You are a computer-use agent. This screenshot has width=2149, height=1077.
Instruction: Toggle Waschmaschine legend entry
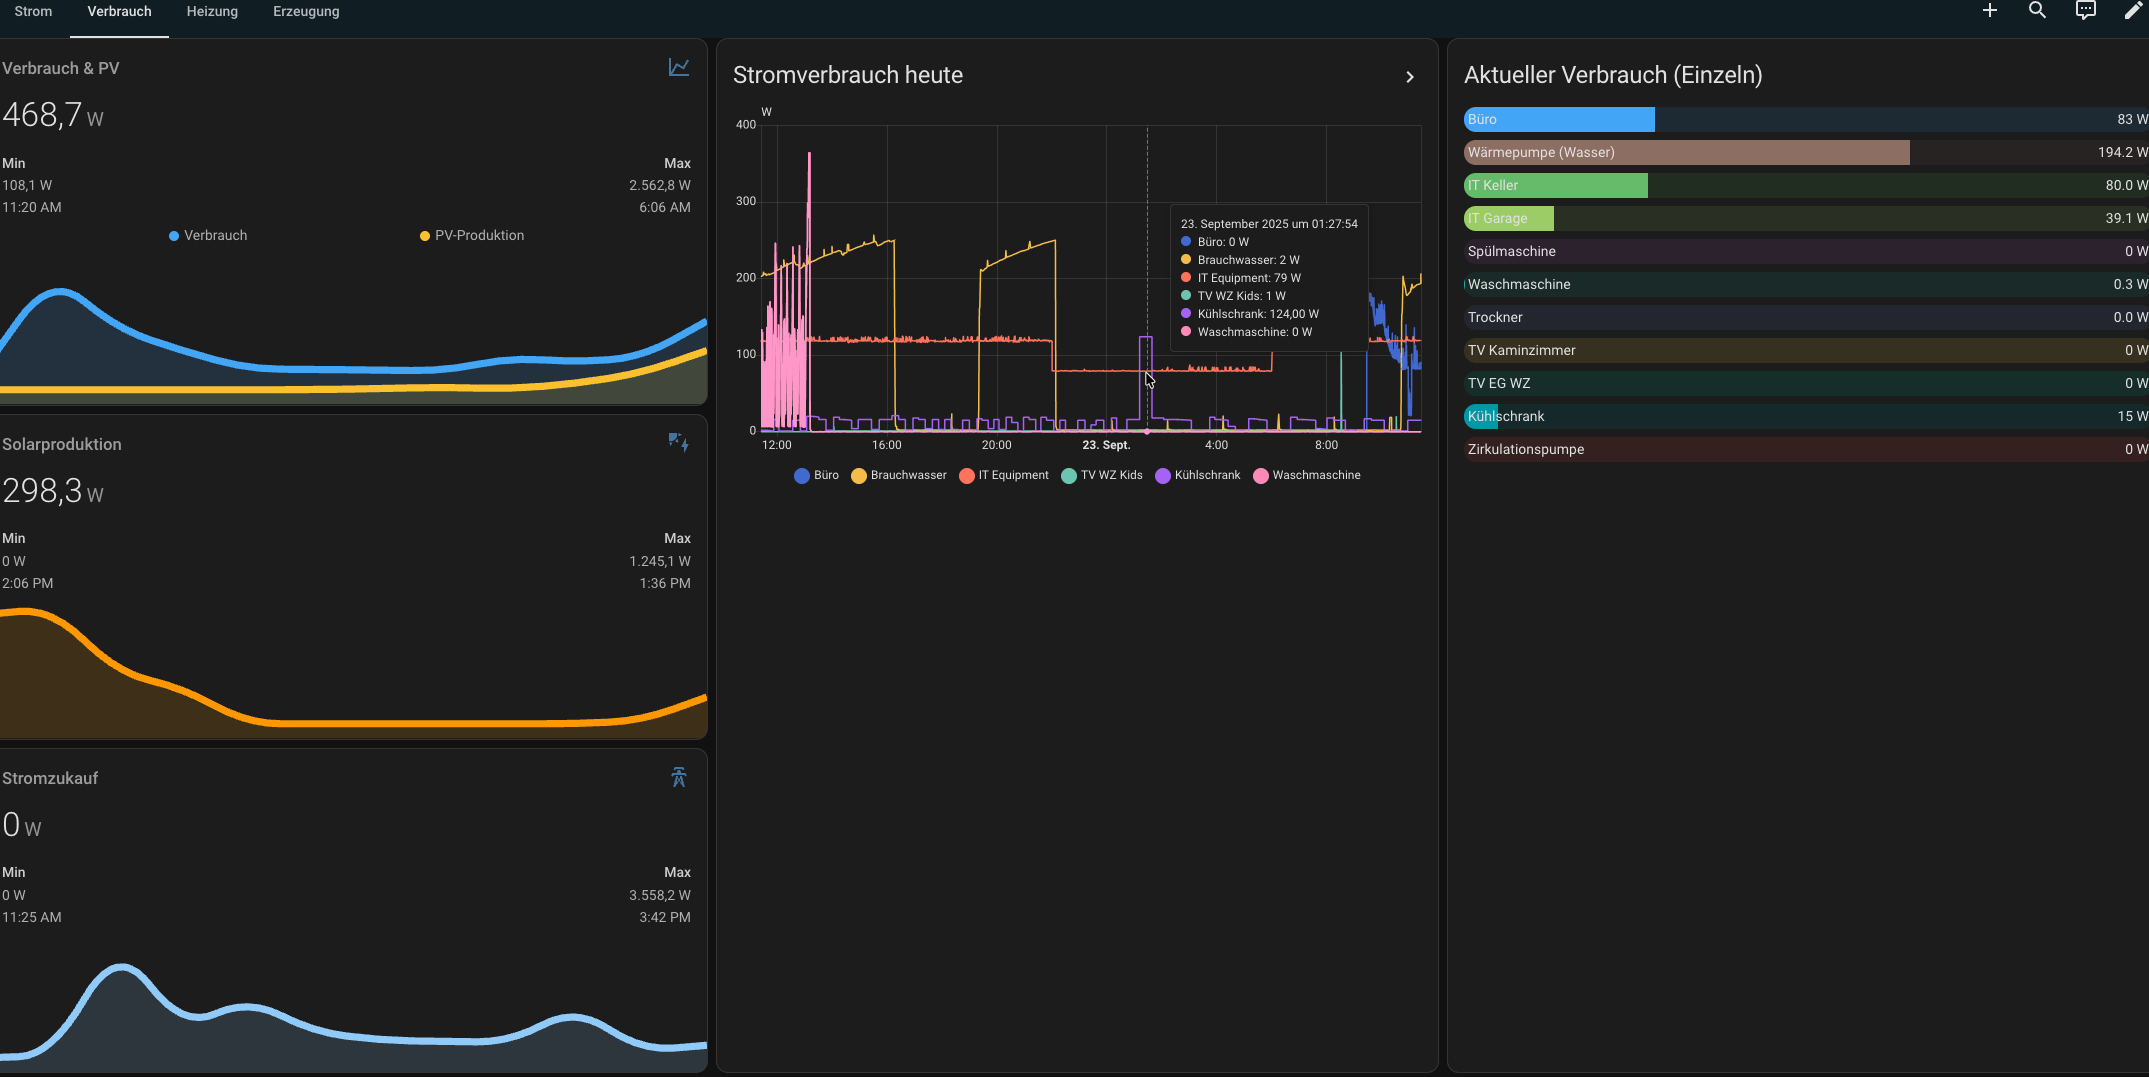pyautogui.click(x=1306, y=475)
